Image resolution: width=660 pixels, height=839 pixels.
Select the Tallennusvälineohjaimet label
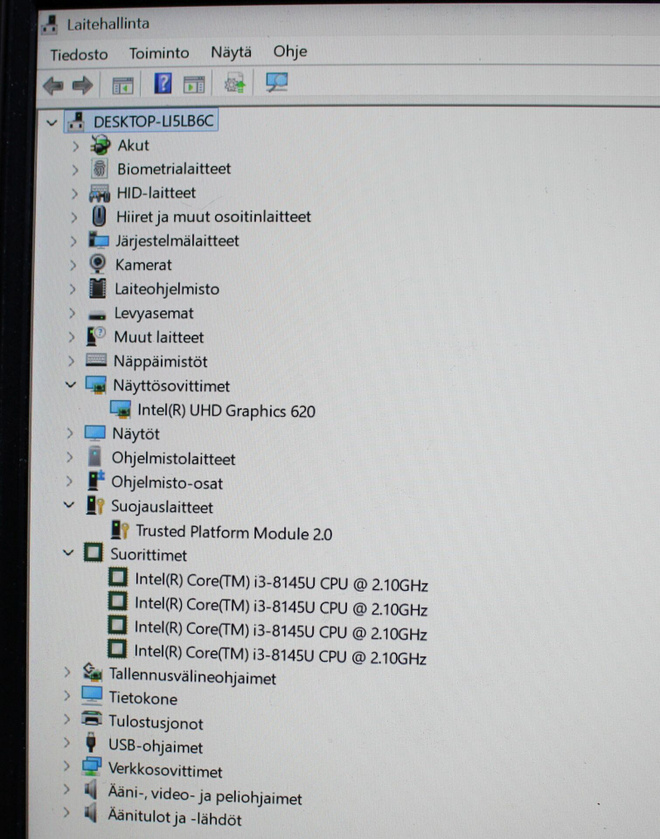[x=193, y=677]
